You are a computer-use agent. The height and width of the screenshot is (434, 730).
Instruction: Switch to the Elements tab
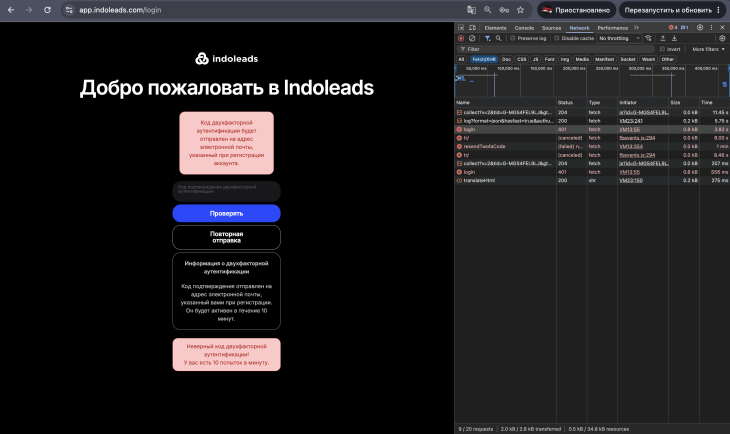[x=495, y=28]
